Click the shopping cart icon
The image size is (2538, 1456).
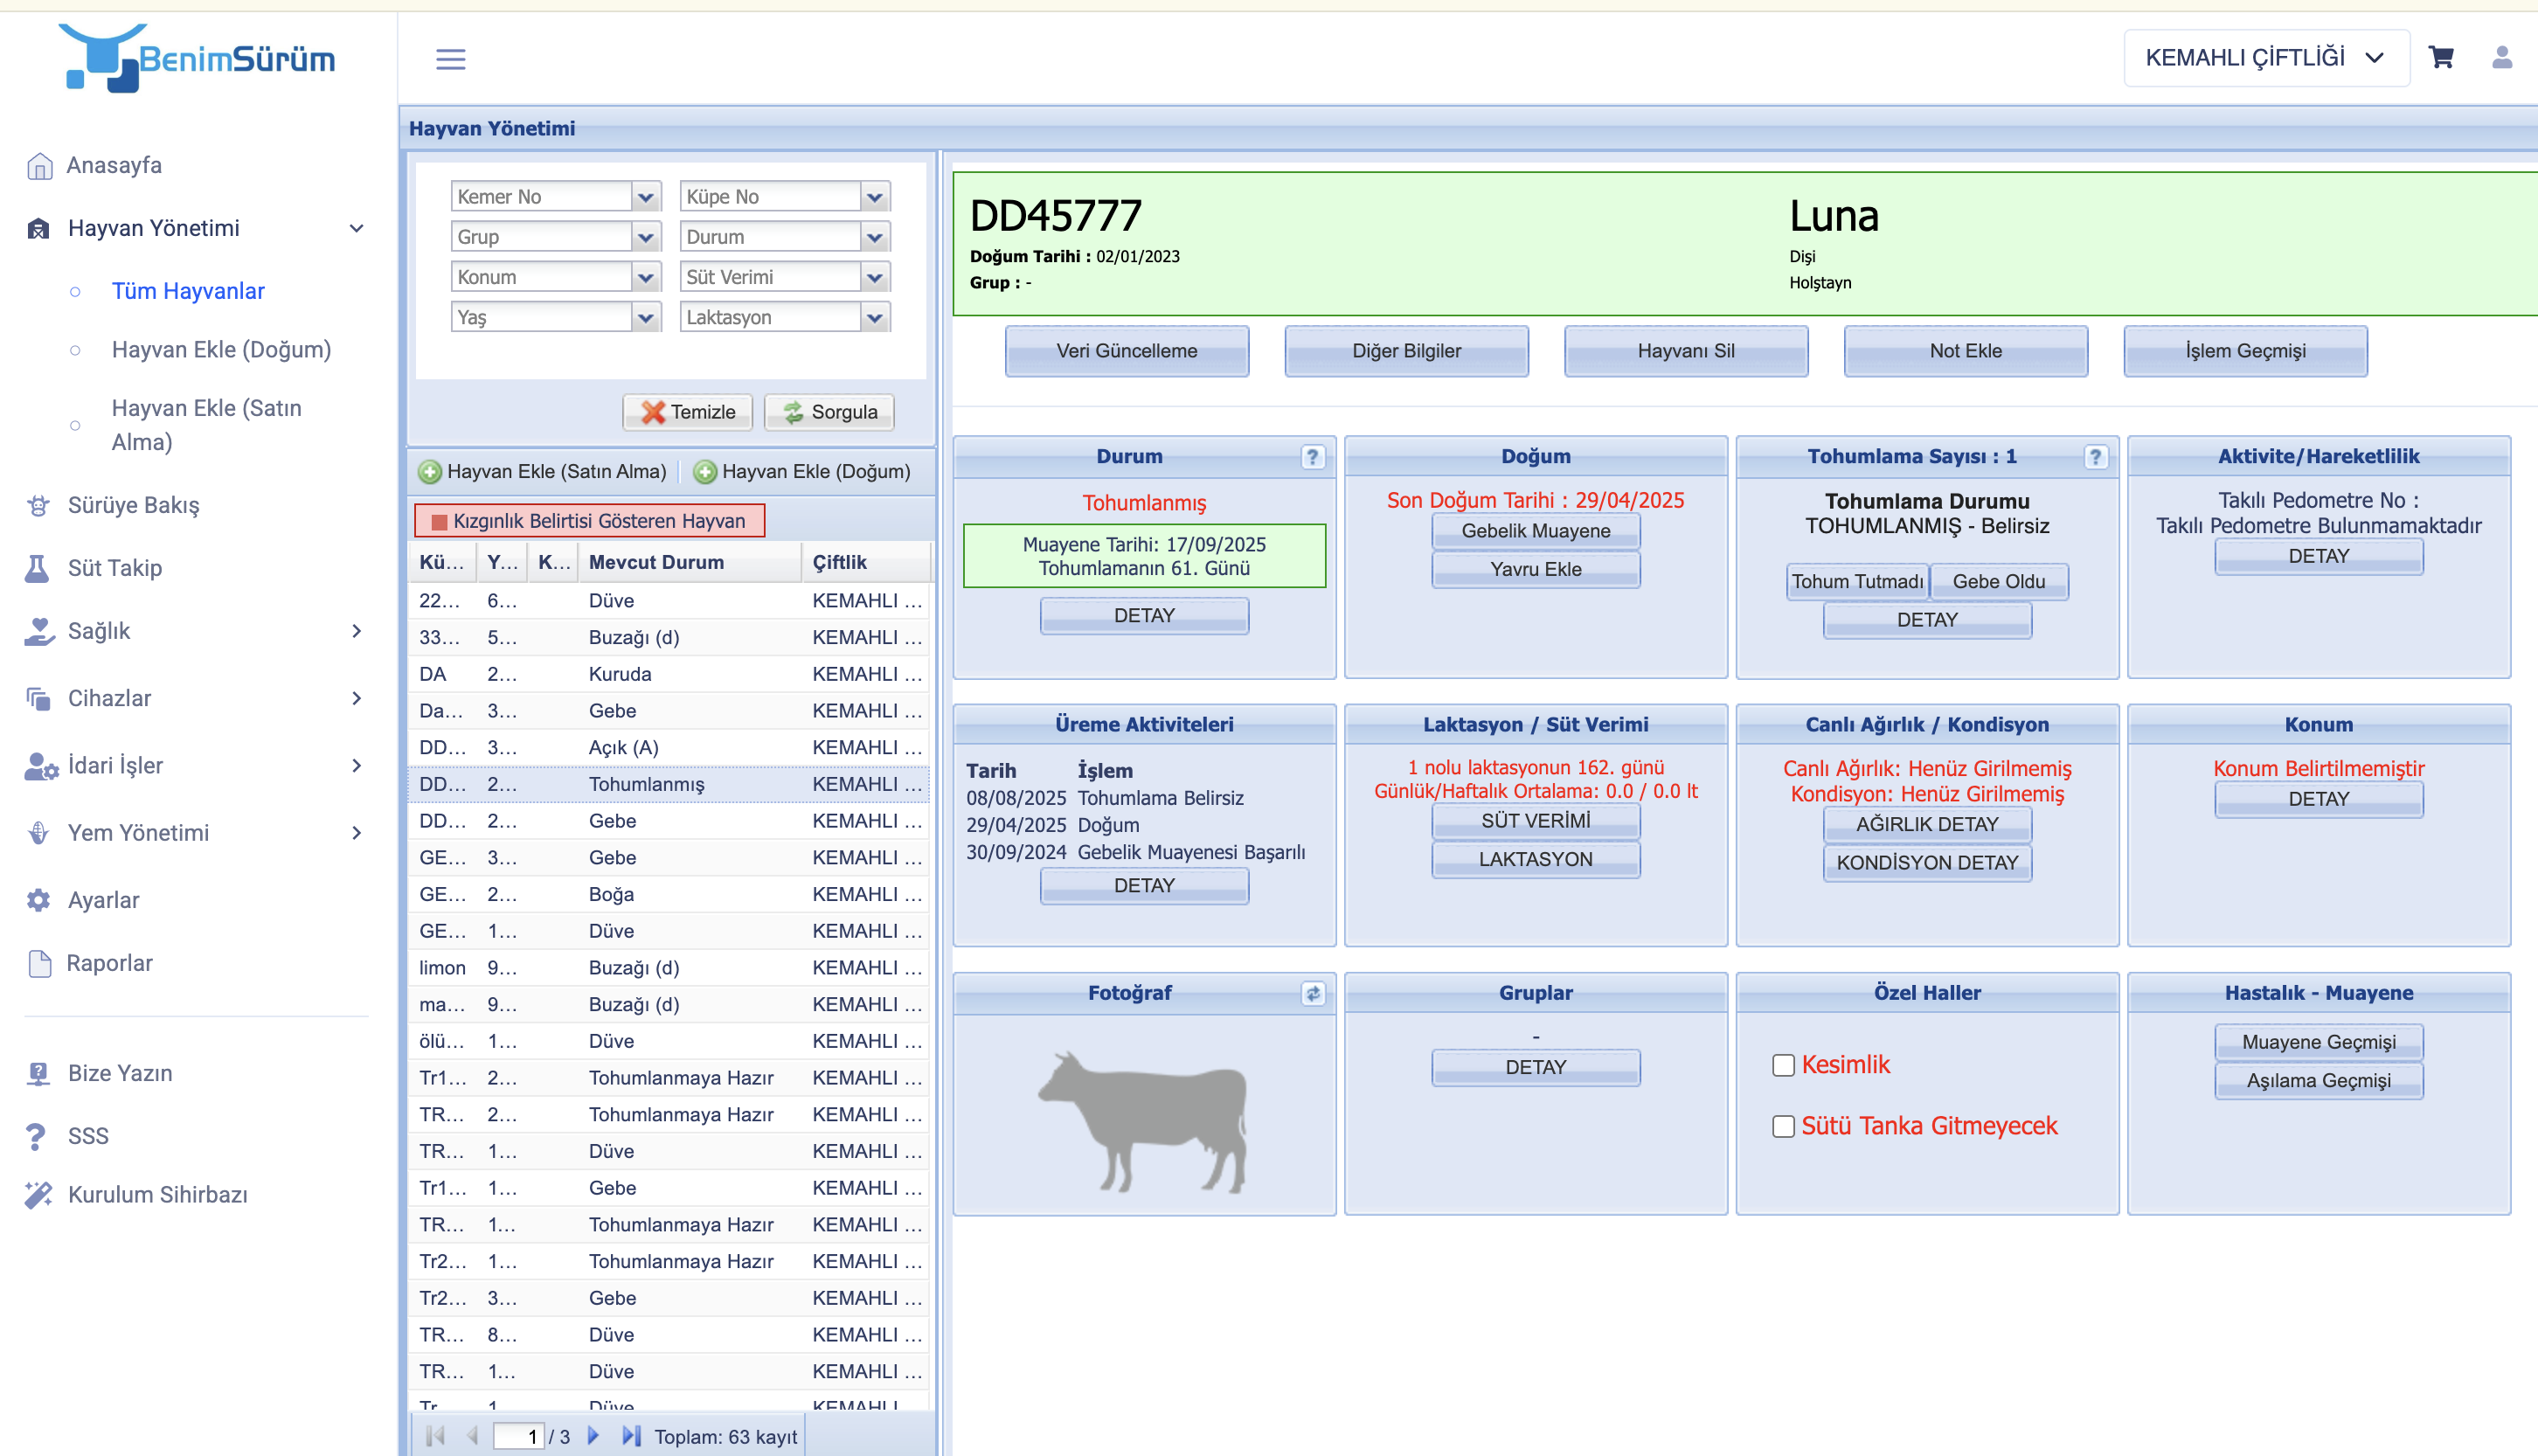[2440, 58]
